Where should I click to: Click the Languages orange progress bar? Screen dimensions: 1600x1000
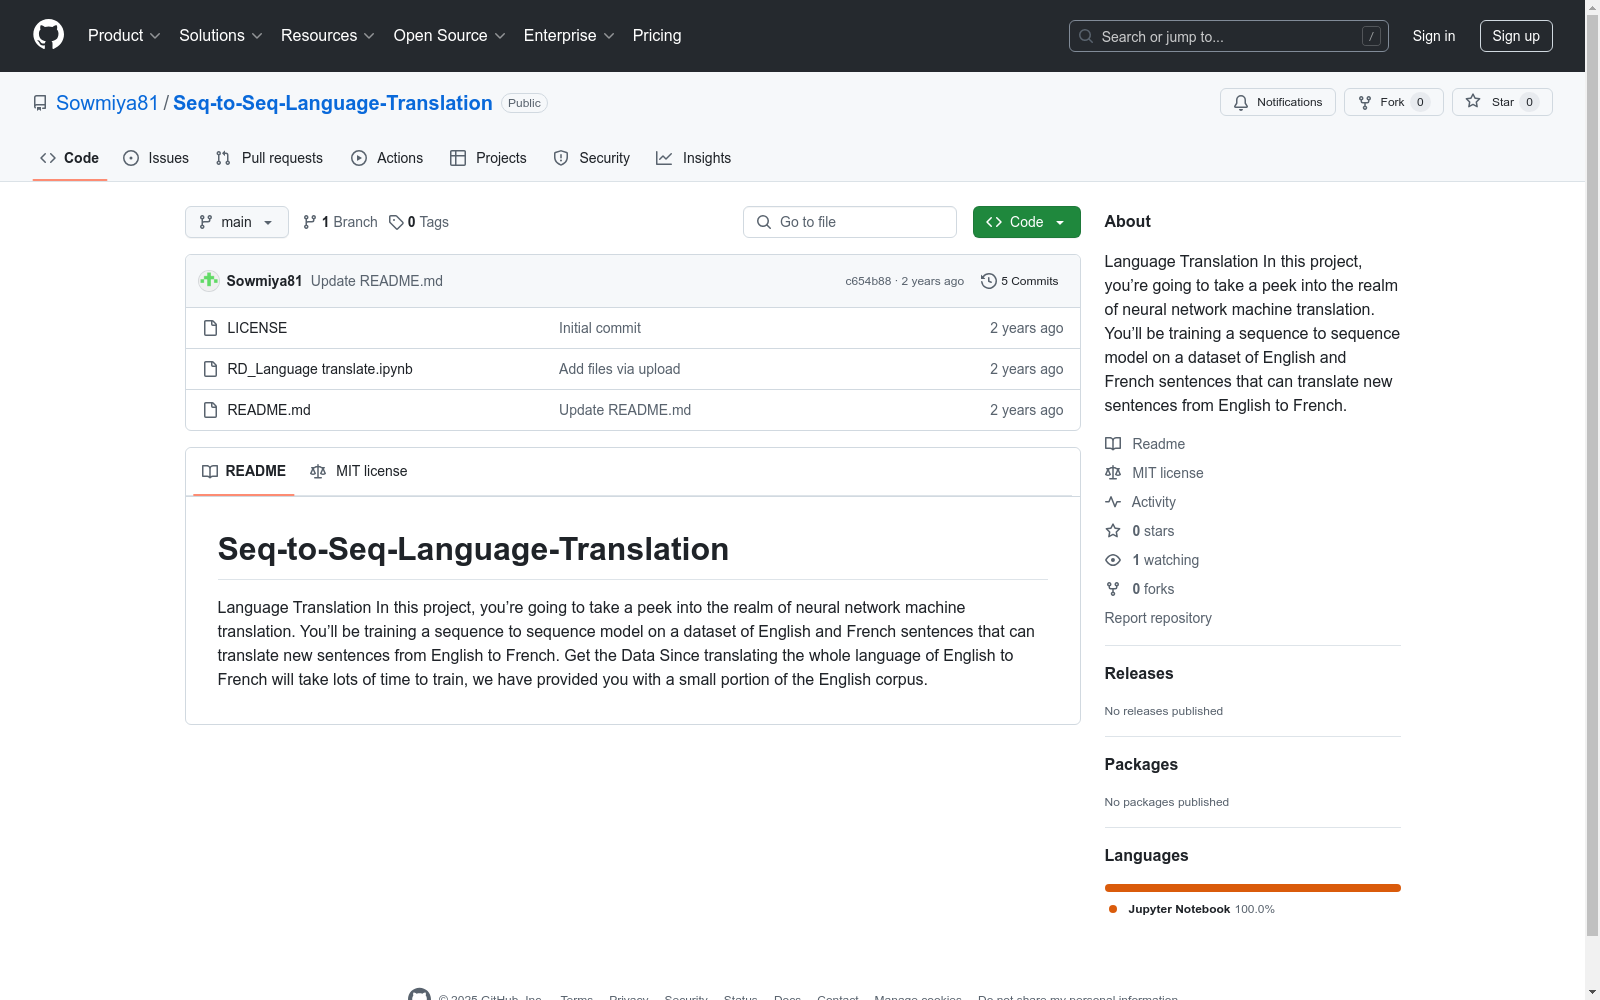coord(1253,888)
